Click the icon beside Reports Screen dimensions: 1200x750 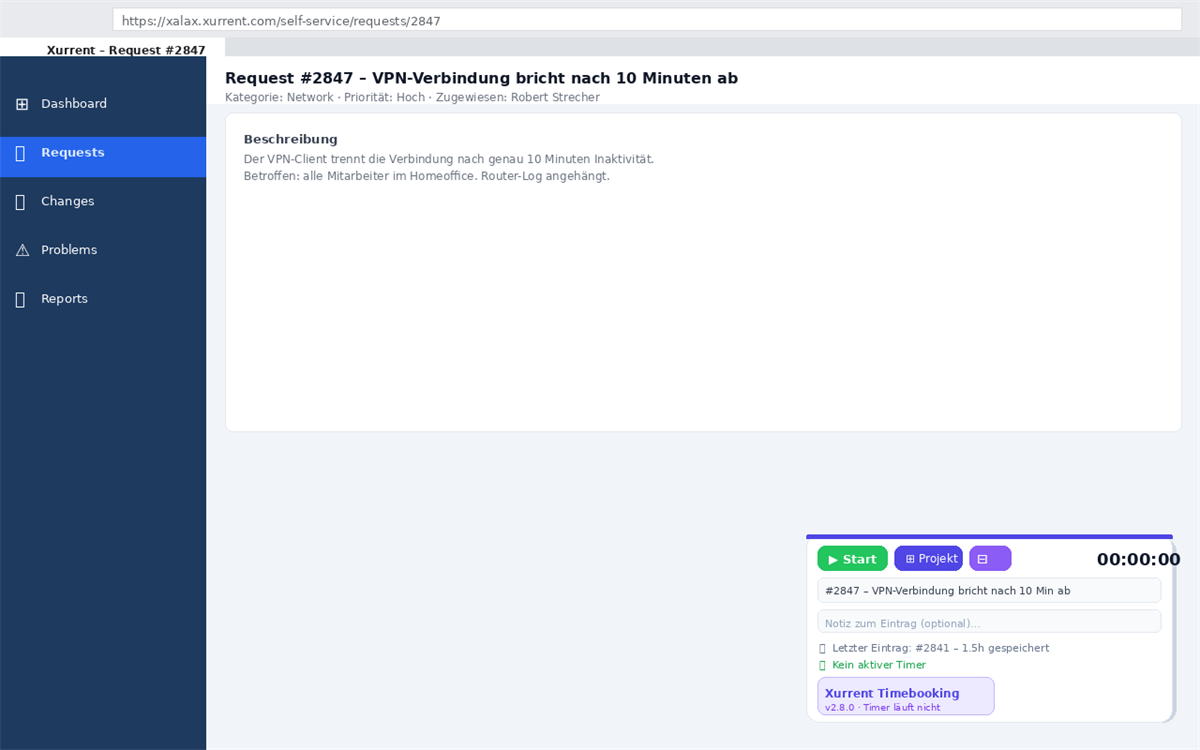tap(21, 299)
